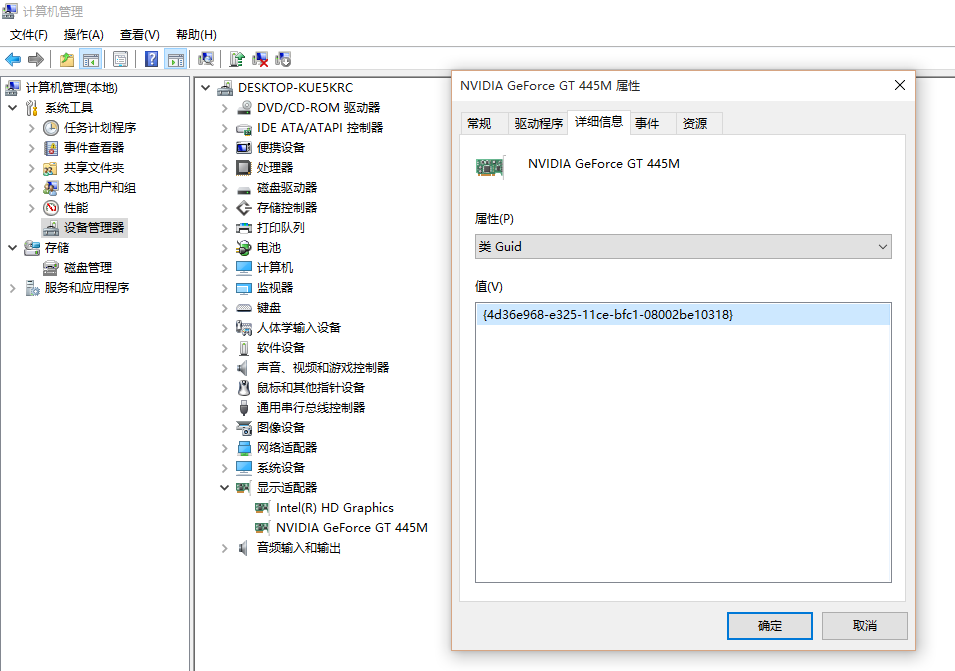Viewport: 955px width, 671px height.
Task: Select 计算机管理(本地) root node
Action: click(x=71, y=88)
